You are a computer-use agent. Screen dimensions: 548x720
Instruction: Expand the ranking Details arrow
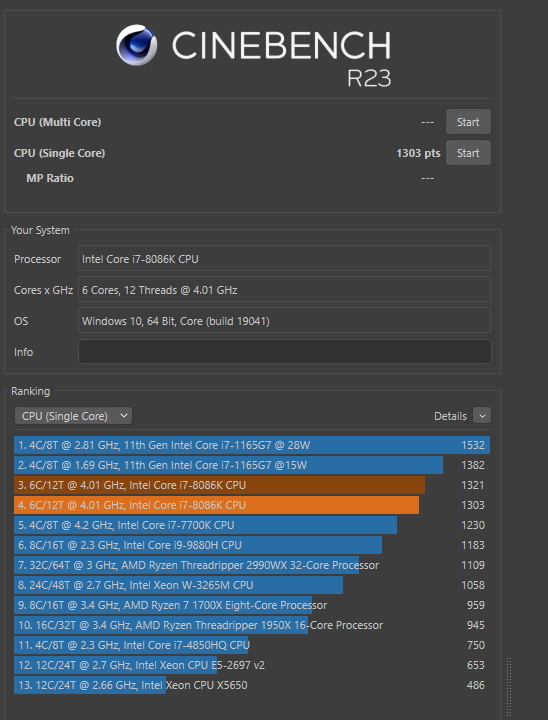click(x=482, y=416)
